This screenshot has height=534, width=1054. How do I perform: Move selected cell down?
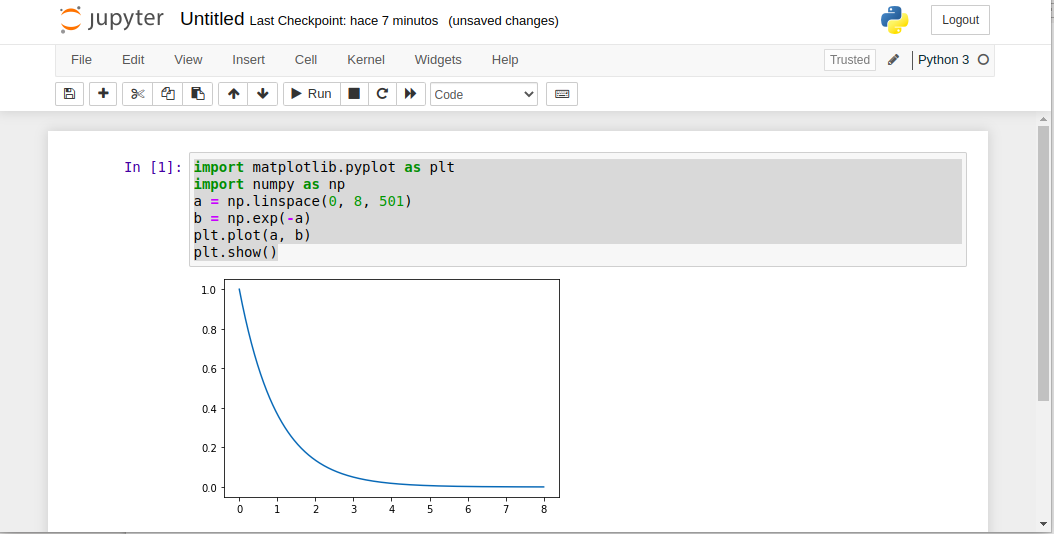(263, 94)
